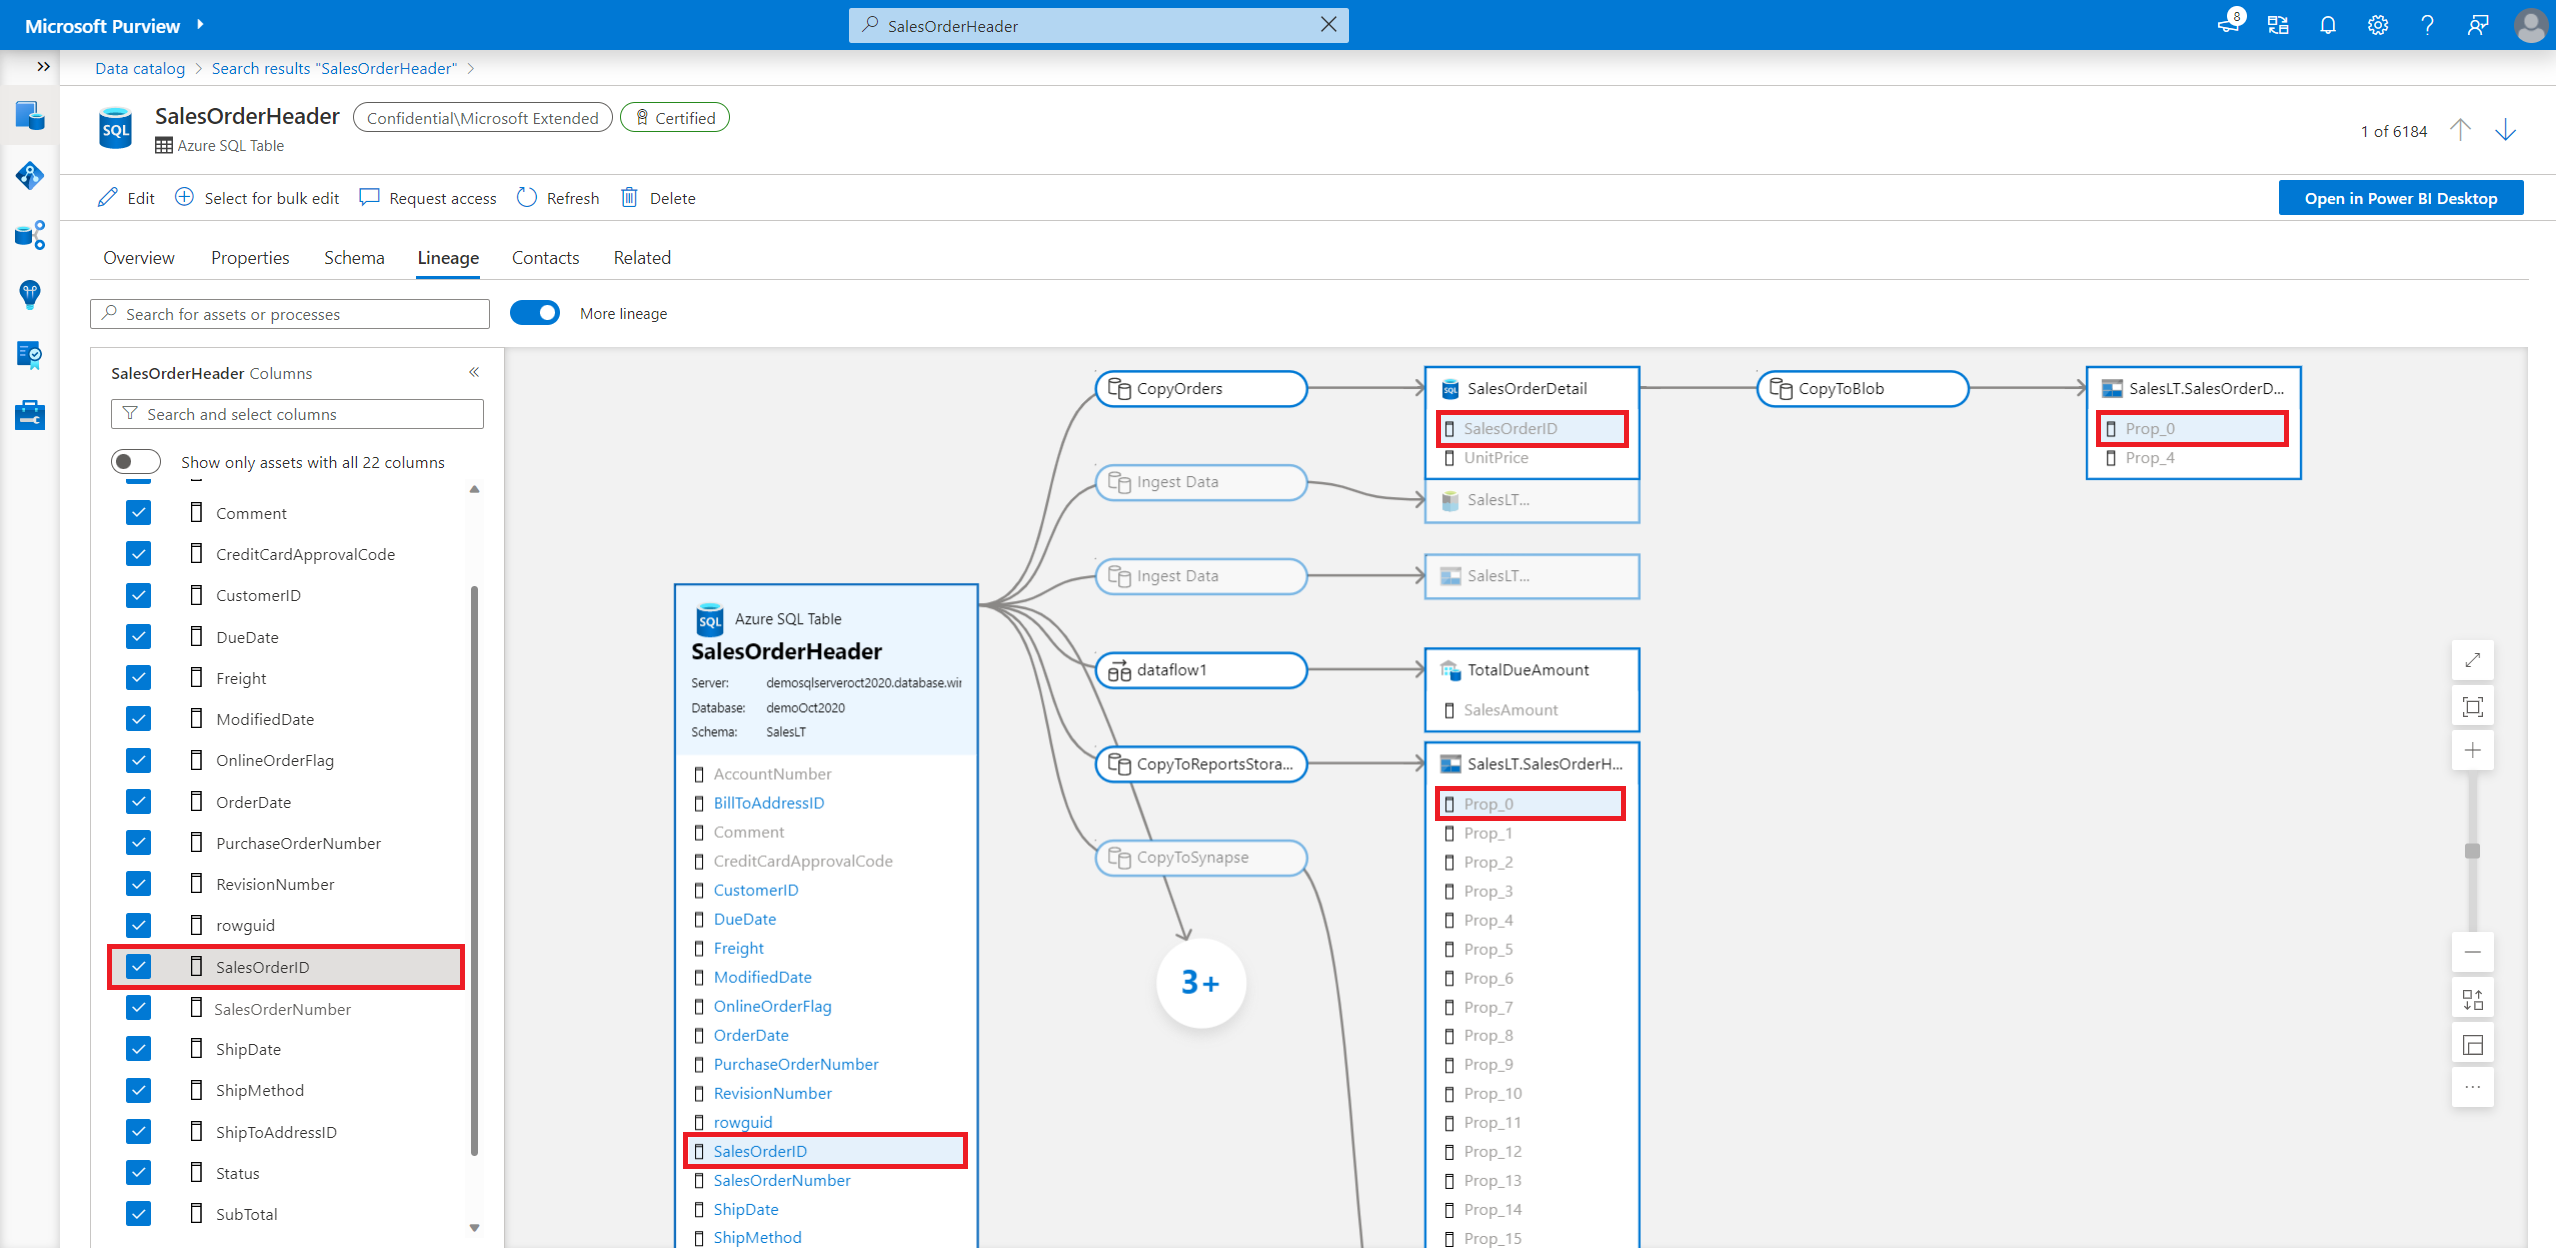2556x1248 pixels.
Task: Click the lineage zoom slider handle
Action: pyautogui.click(x=2472, y=851)
